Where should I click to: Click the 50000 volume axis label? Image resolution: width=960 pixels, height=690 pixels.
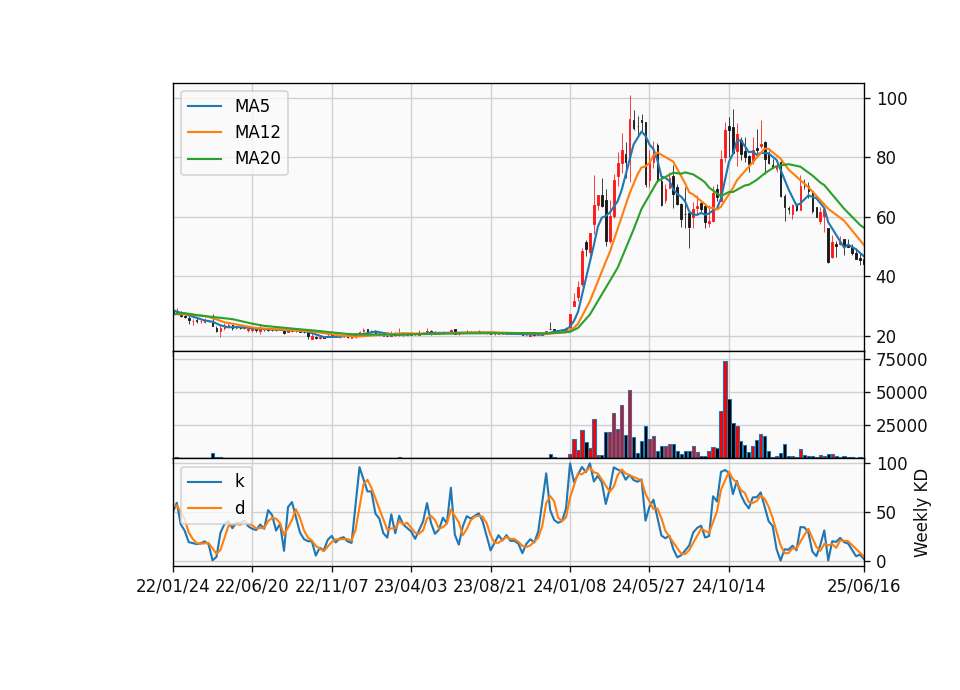coord(901,392)
